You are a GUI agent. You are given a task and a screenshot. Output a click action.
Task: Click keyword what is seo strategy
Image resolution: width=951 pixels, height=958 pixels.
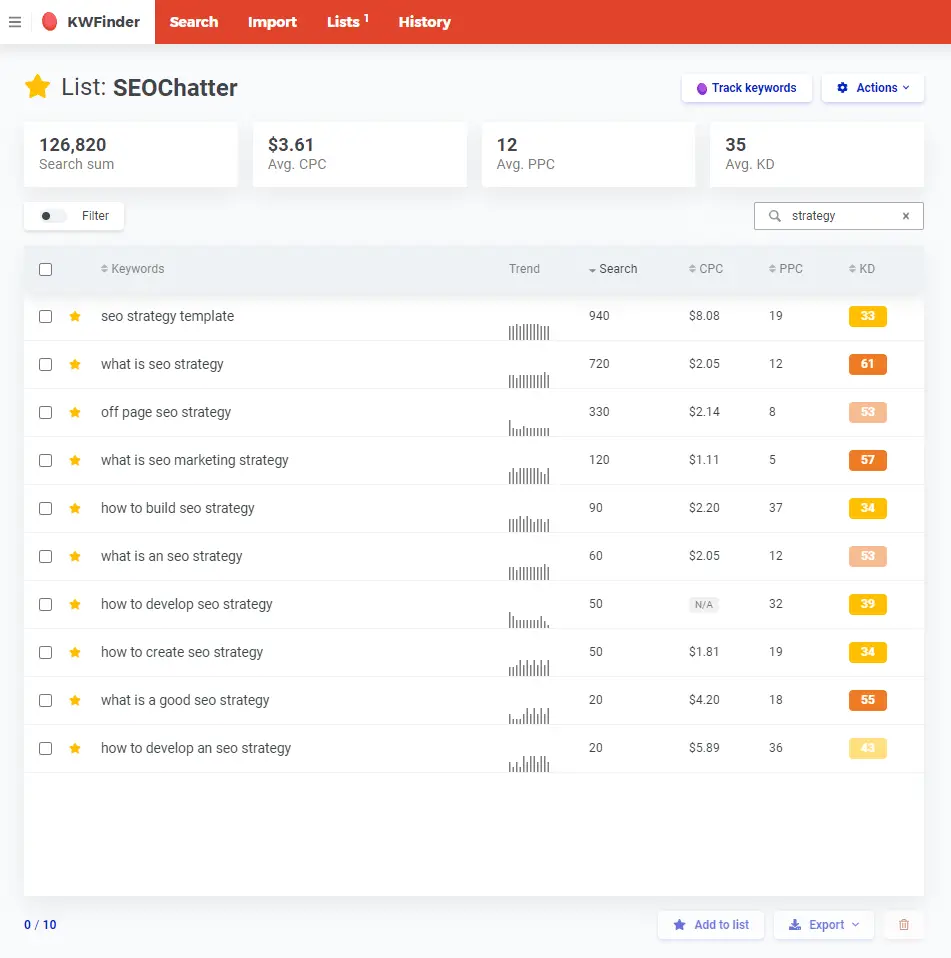click(162, 364)
